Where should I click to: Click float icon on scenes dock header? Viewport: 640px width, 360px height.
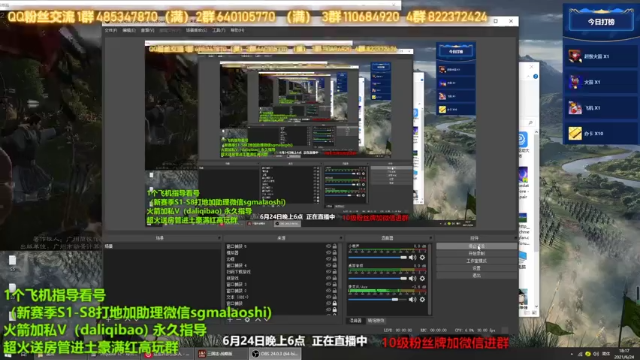click(219, 238)
